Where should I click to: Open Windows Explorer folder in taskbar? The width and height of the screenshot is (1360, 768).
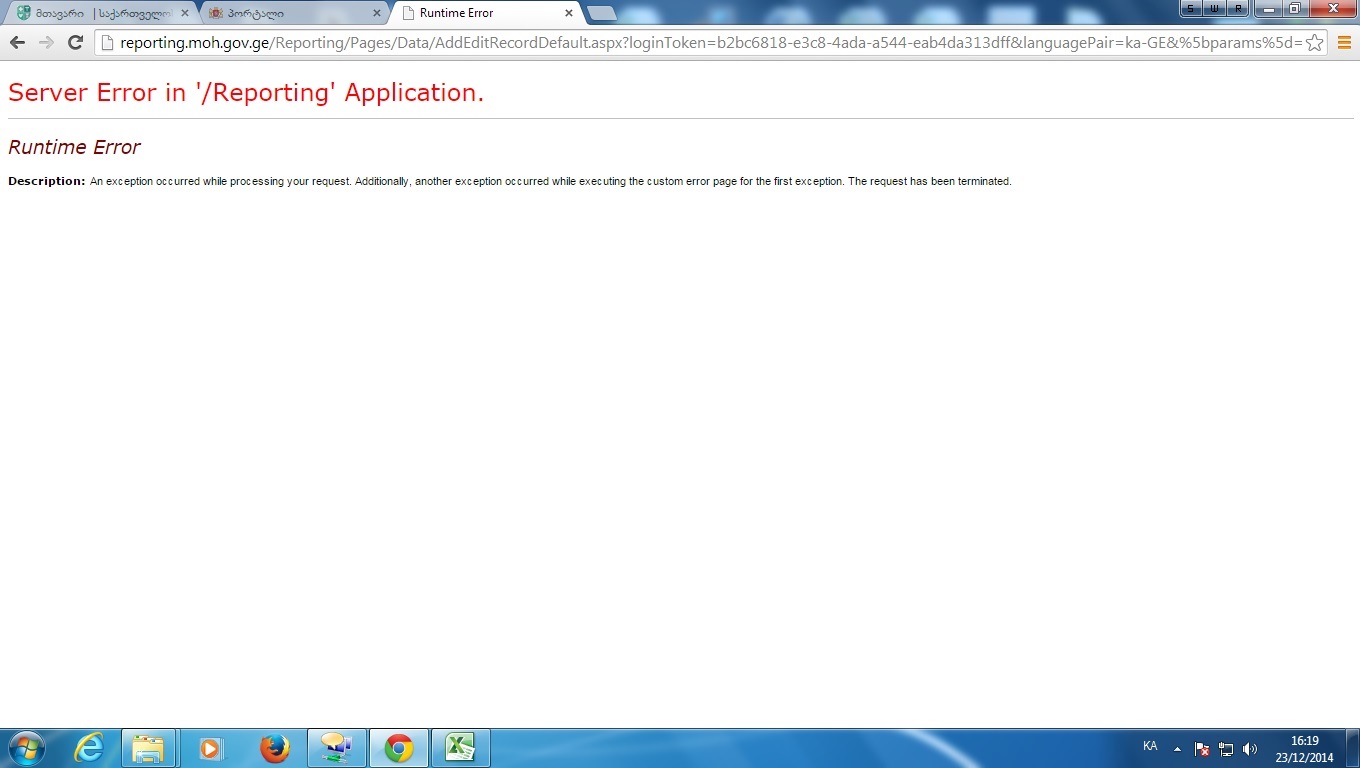tap(149, 748)
